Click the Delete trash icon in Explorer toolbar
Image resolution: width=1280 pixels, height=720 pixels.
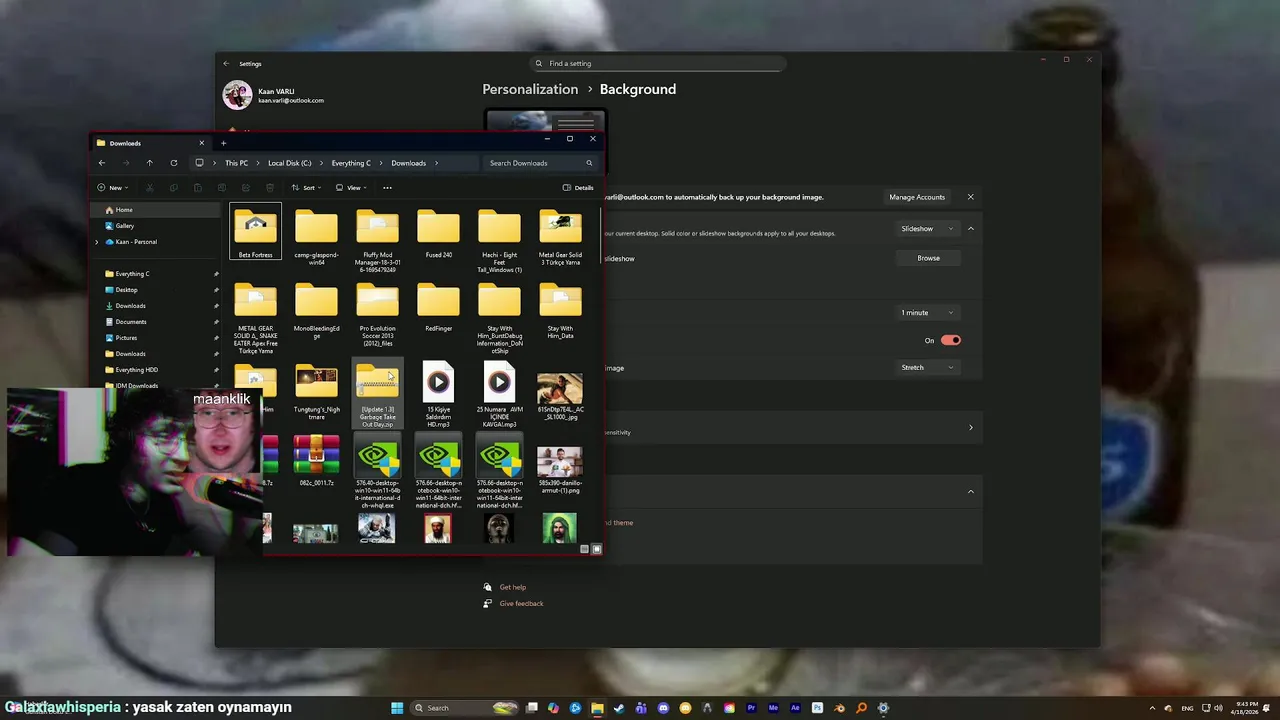click(270, 187)
